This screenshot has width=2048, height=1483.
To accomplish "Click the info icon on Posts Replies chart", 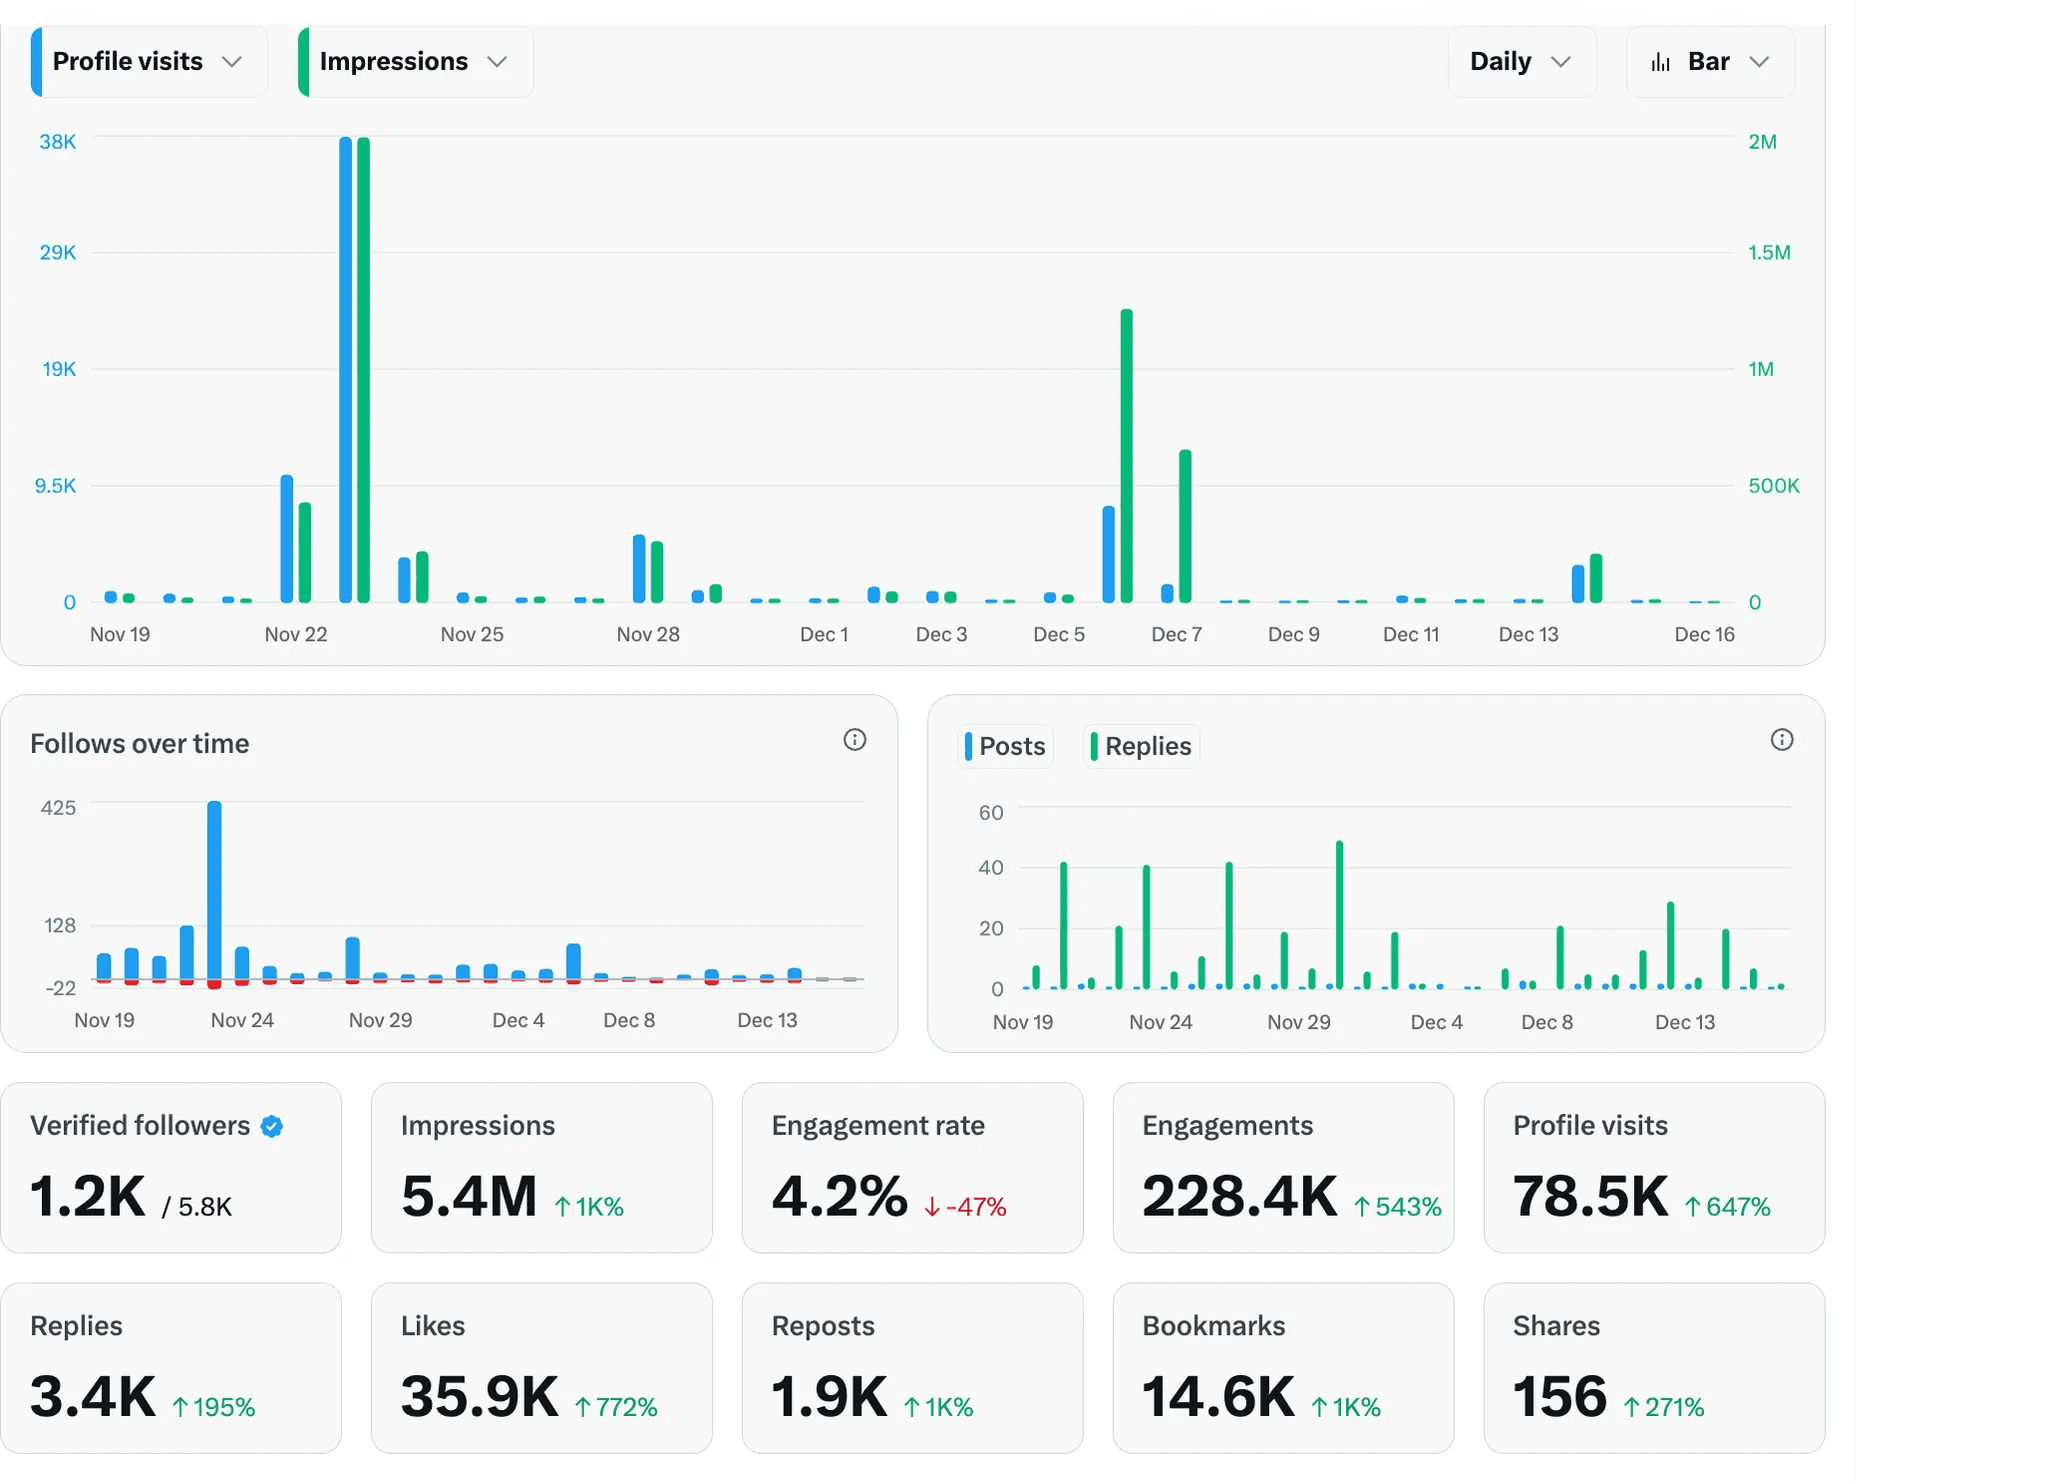I will [1781, 740].
